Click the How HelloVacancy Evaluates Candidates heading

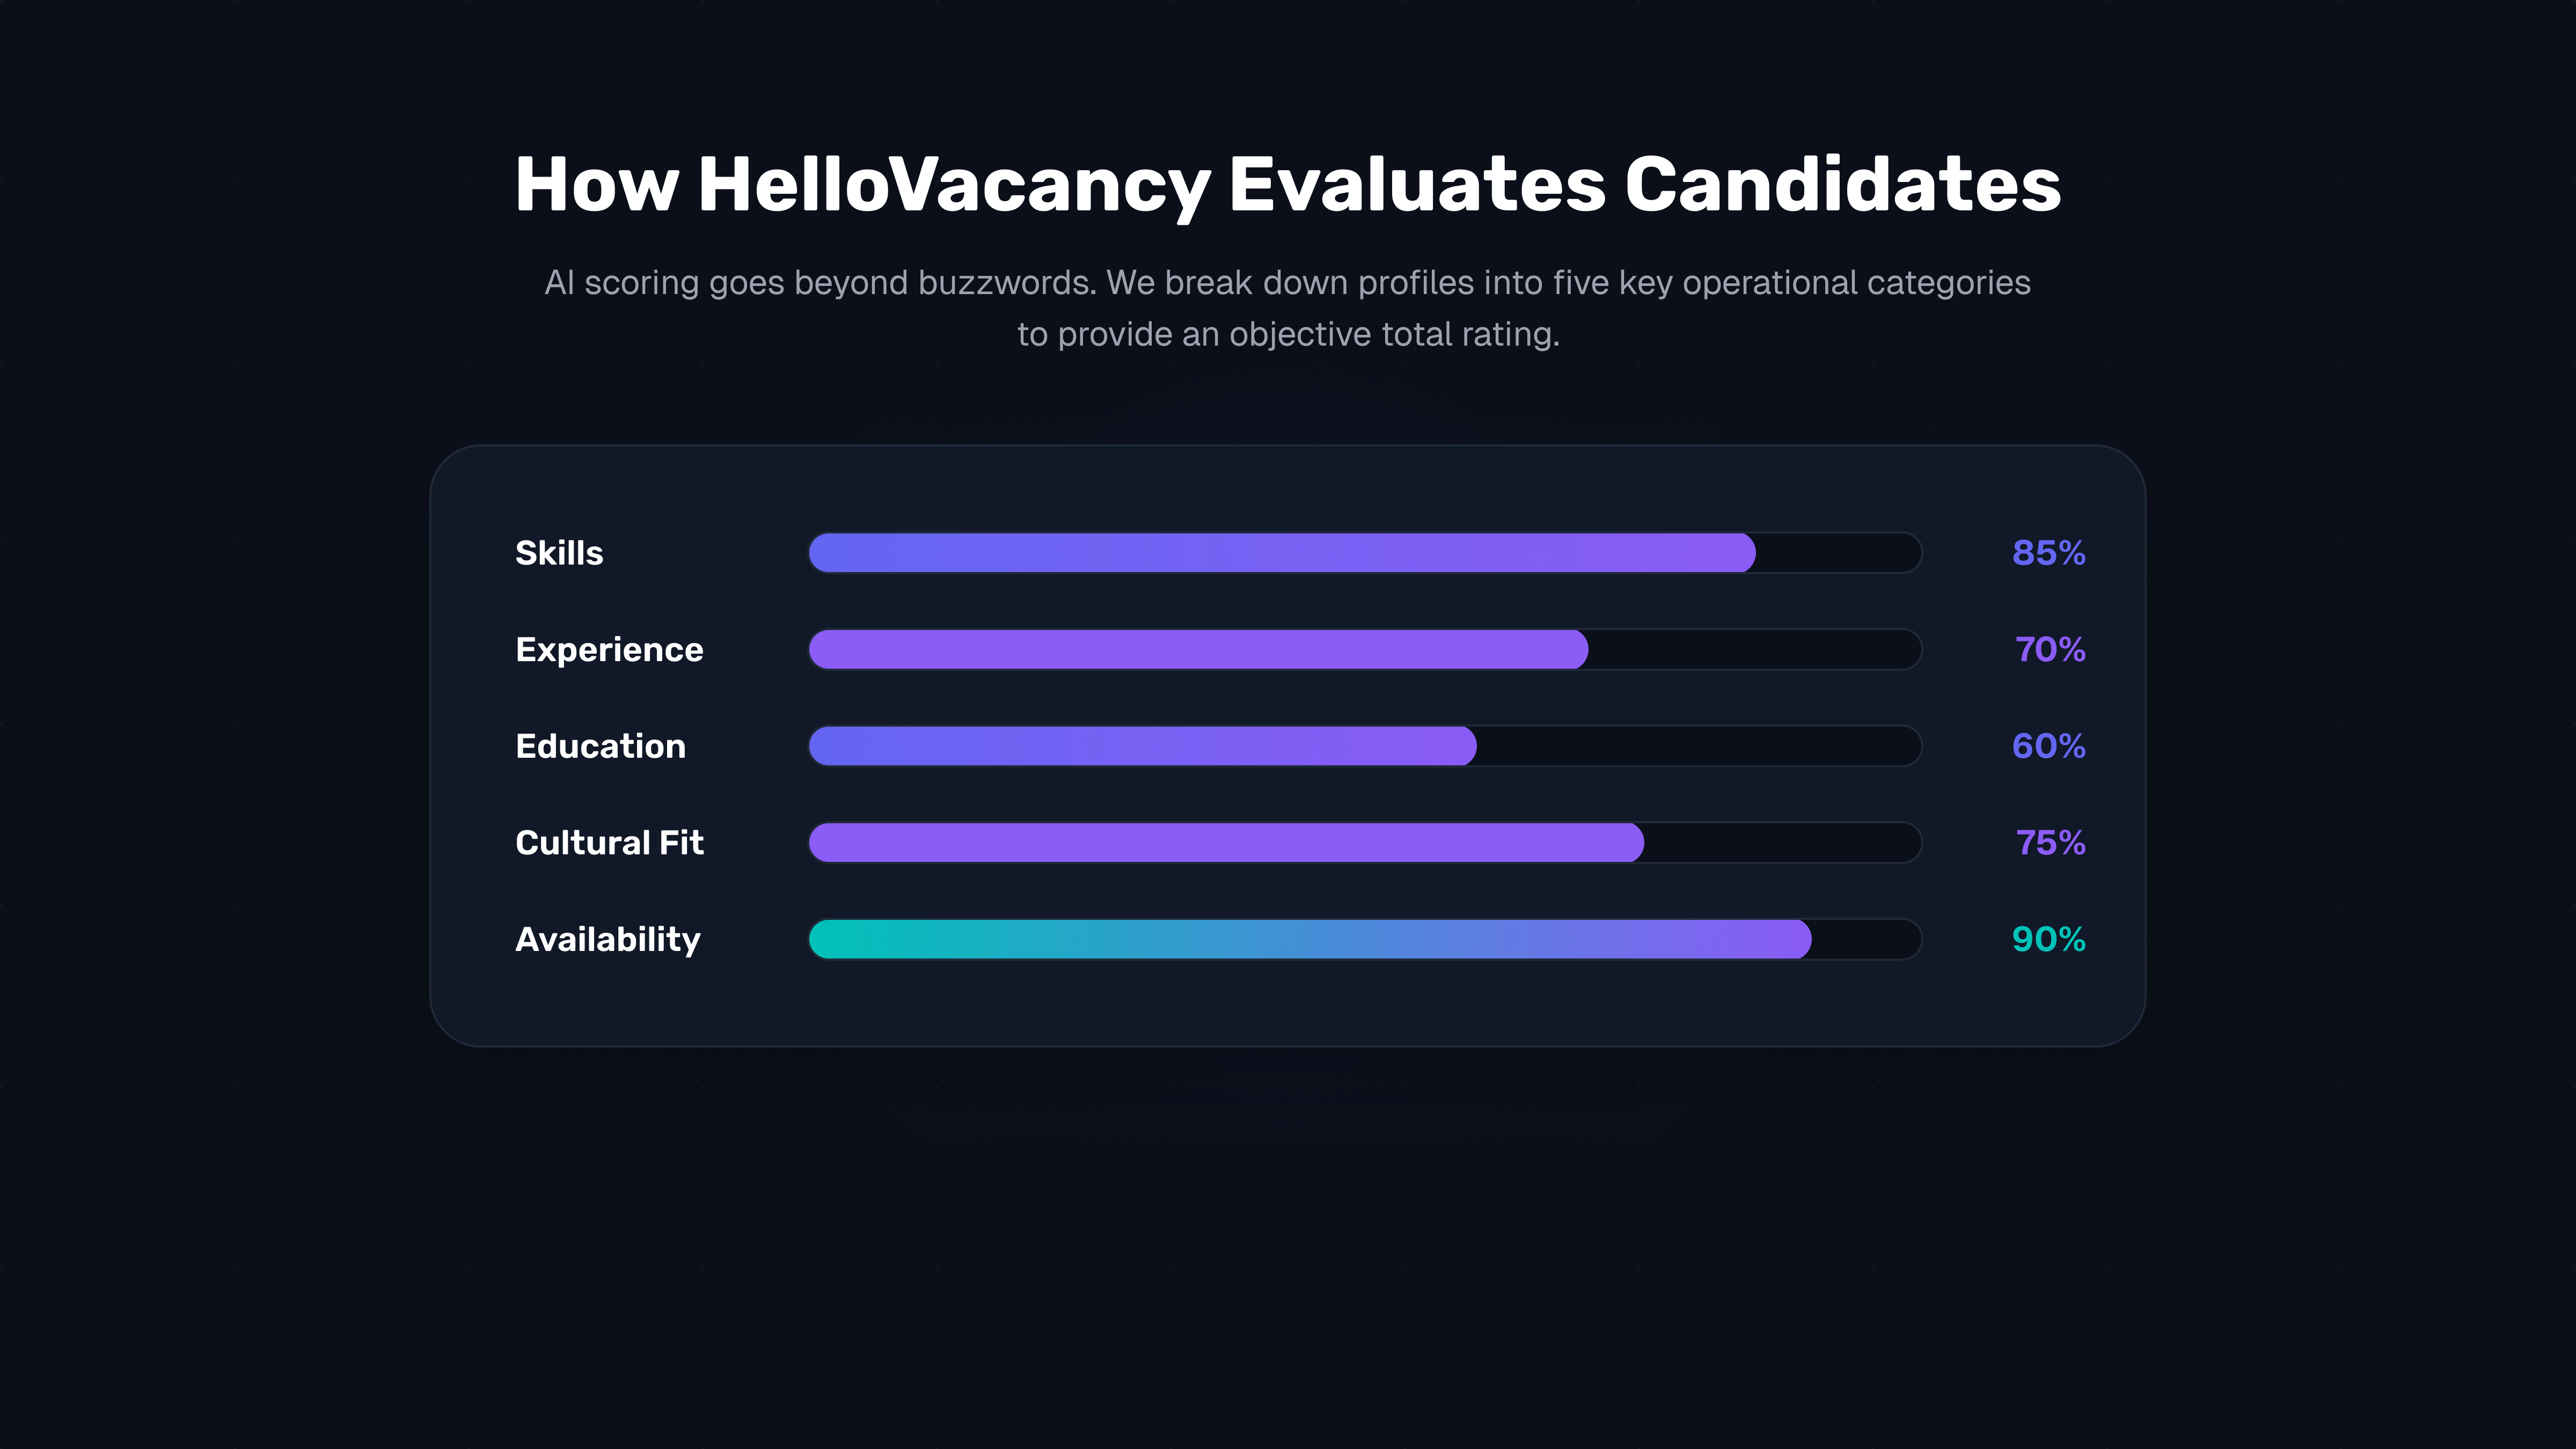click(1288, 185)
